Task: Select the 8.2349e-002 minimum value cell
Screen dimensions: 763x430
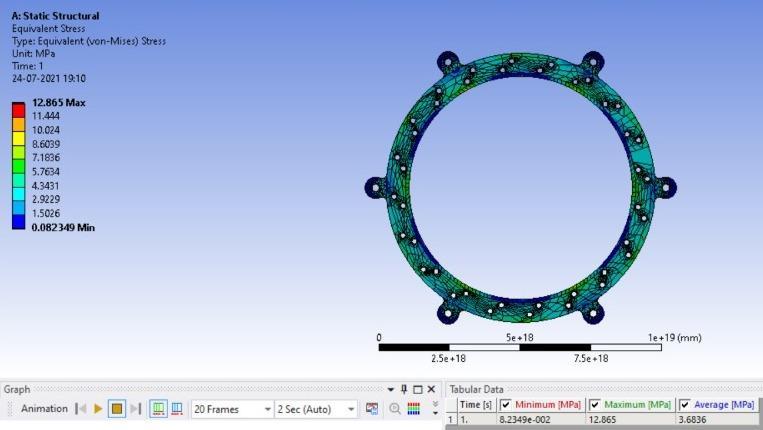Action: click(x=540, y=420)
